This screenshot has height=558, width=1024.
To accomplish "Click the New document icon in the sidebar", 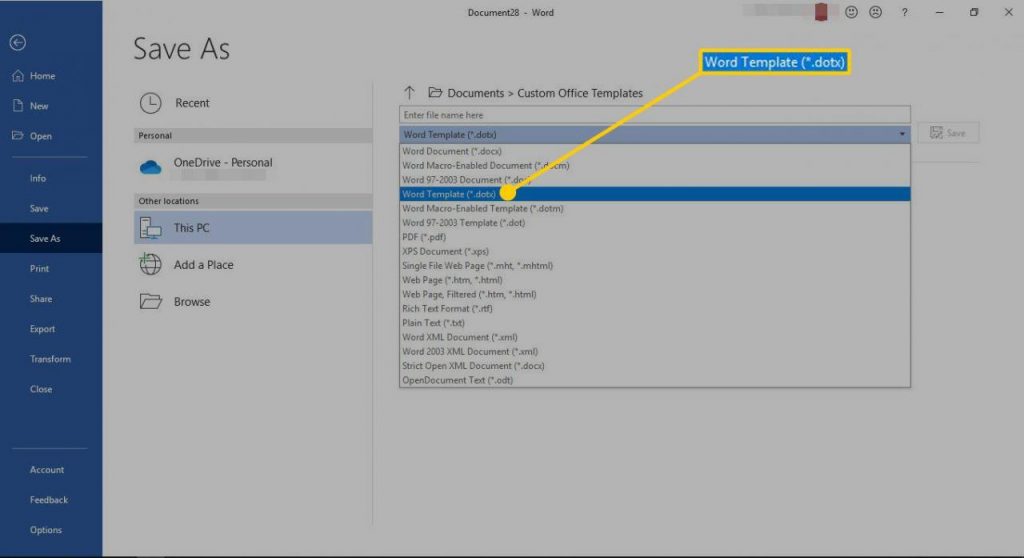I will (x=18, y=105).
